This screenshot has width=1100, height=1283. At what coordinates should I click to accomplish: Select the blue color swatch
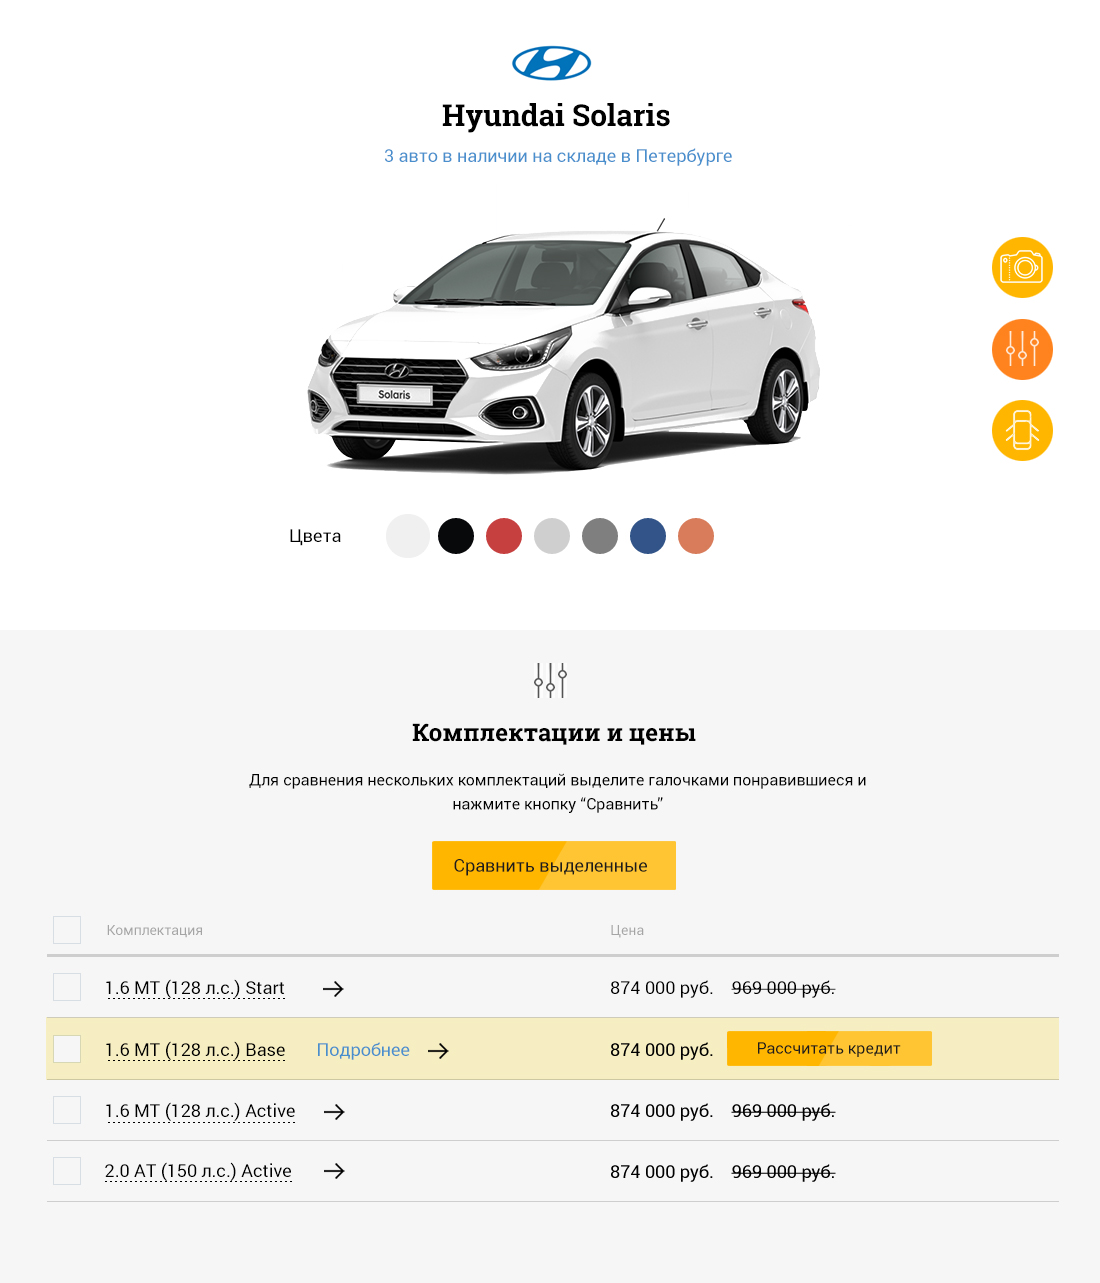[648, 536]
